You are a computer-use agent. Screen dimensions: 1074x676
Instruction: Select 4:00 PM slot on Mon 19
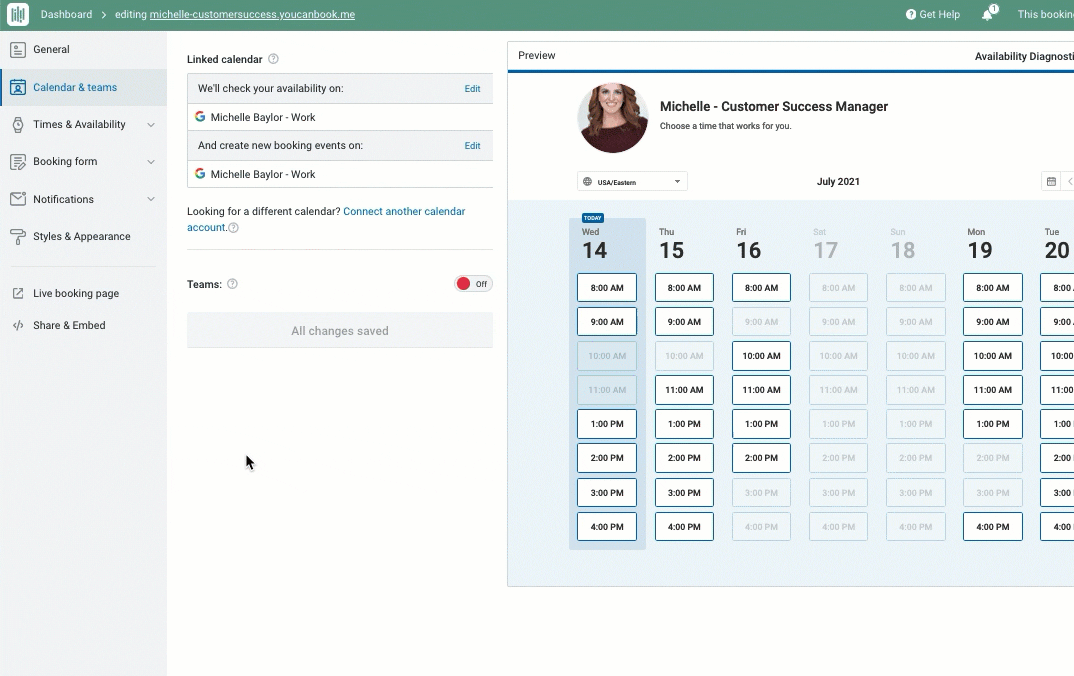click(x=992, y=527)
